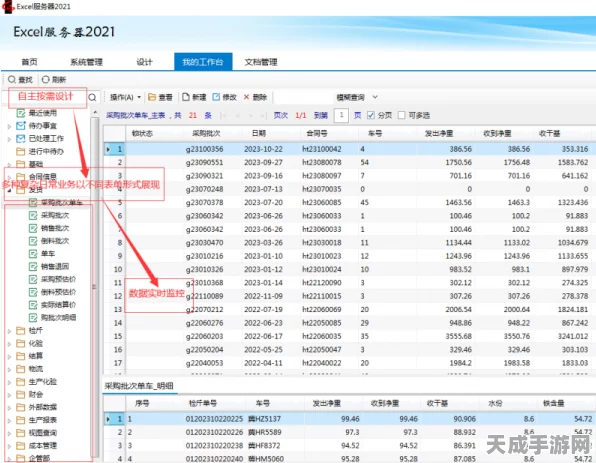Sort by the 采购批次 column header
596x463 pixels.
[206, 133]
